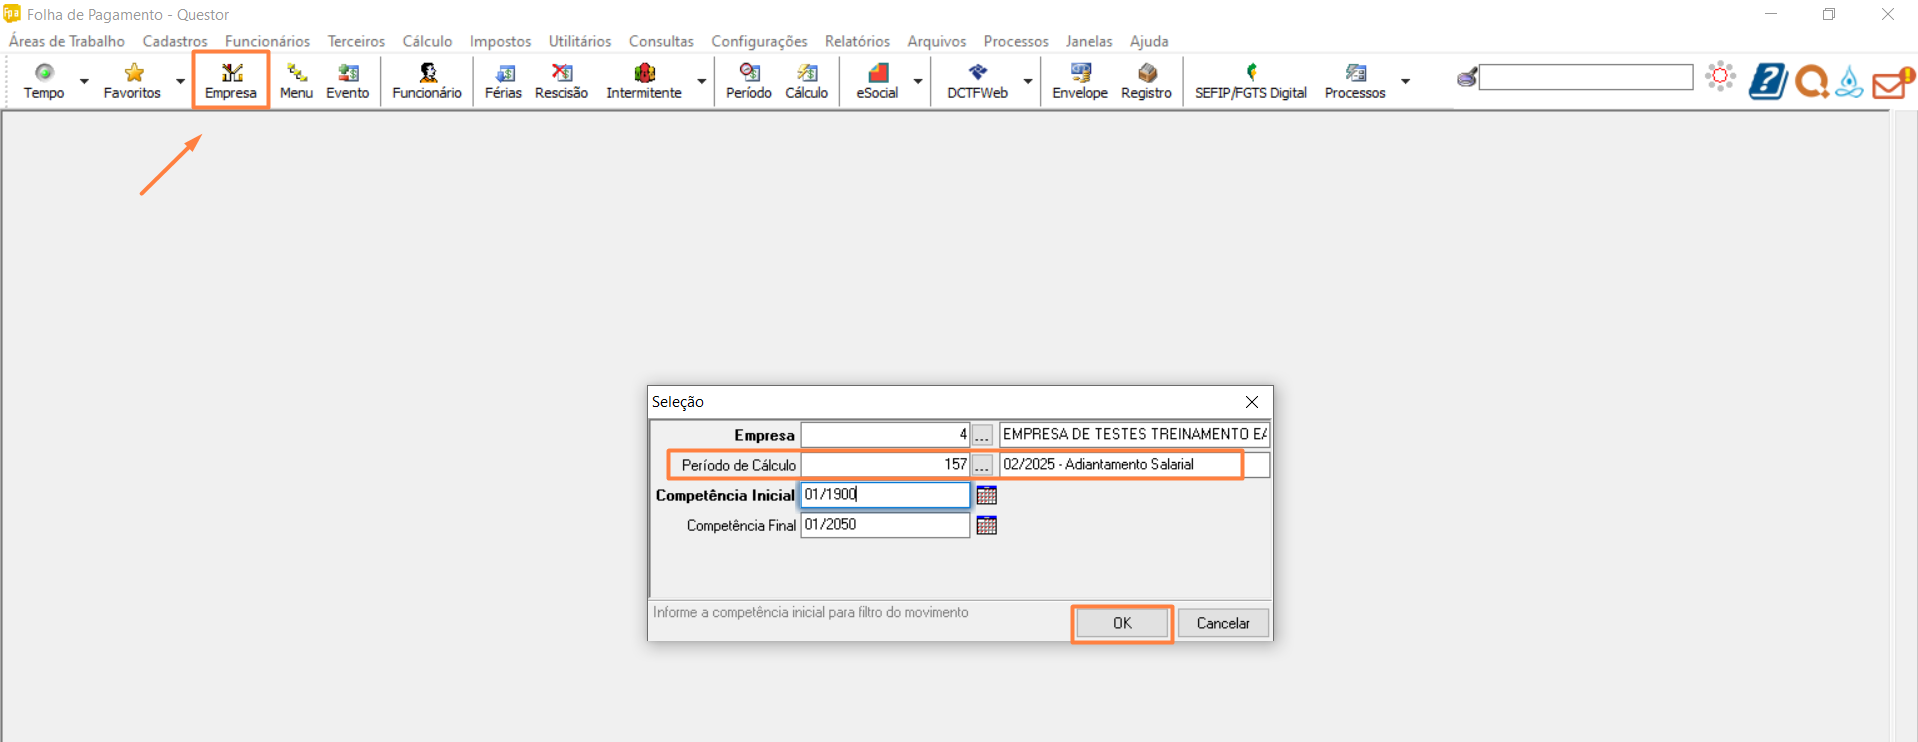The height and width of the screenshot is (742, 1918).
Task: Open the Envelope toolbar icon
Action: 1080,80
